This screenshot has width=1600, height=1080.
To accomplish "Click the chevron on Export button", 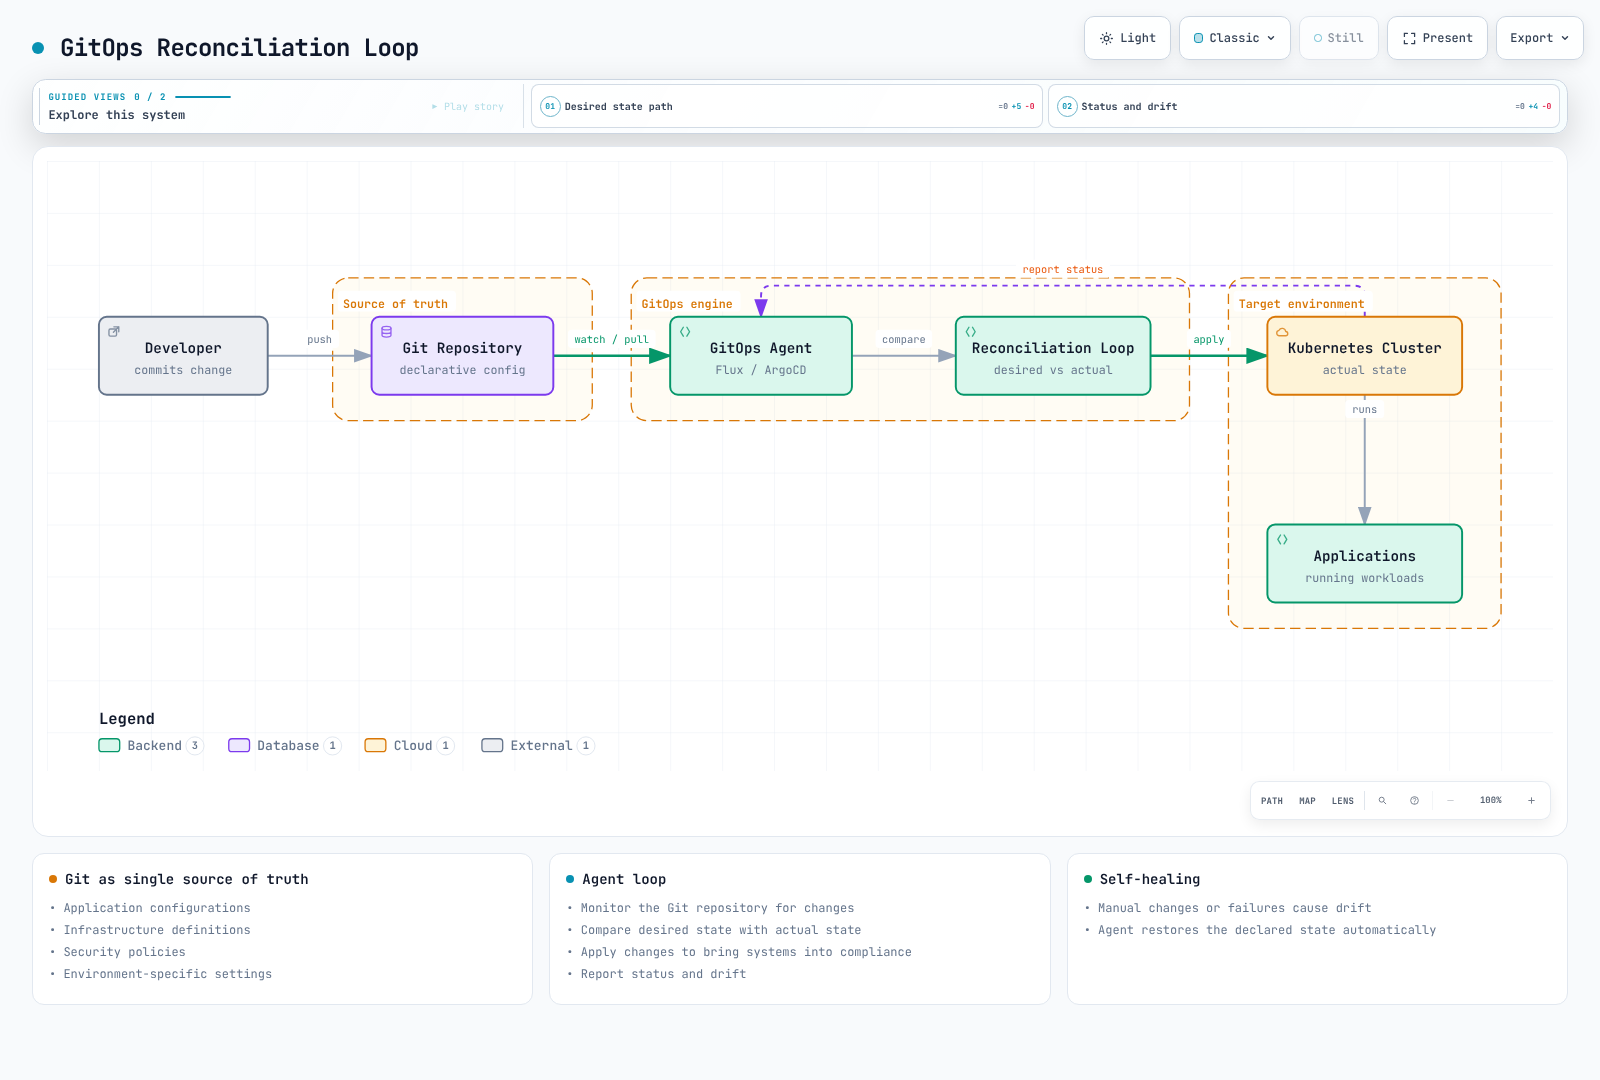I will pos(1565,38).
